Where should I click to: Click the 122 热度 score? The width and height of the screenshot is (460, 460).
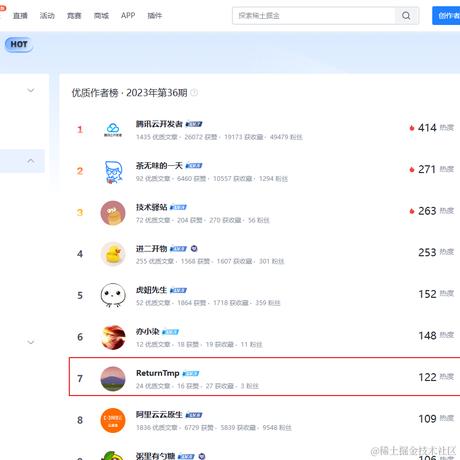pyautogui.click(x=436, y=377)
